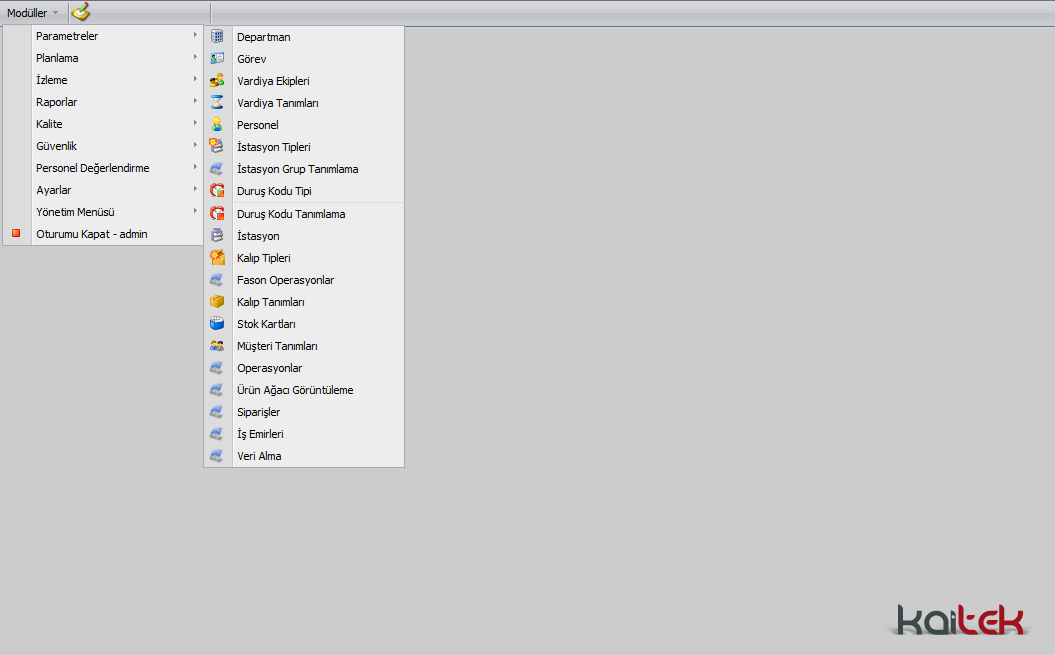Click the Müşteri Tanımları people icon
The image size is (1055, 655).
217,346
